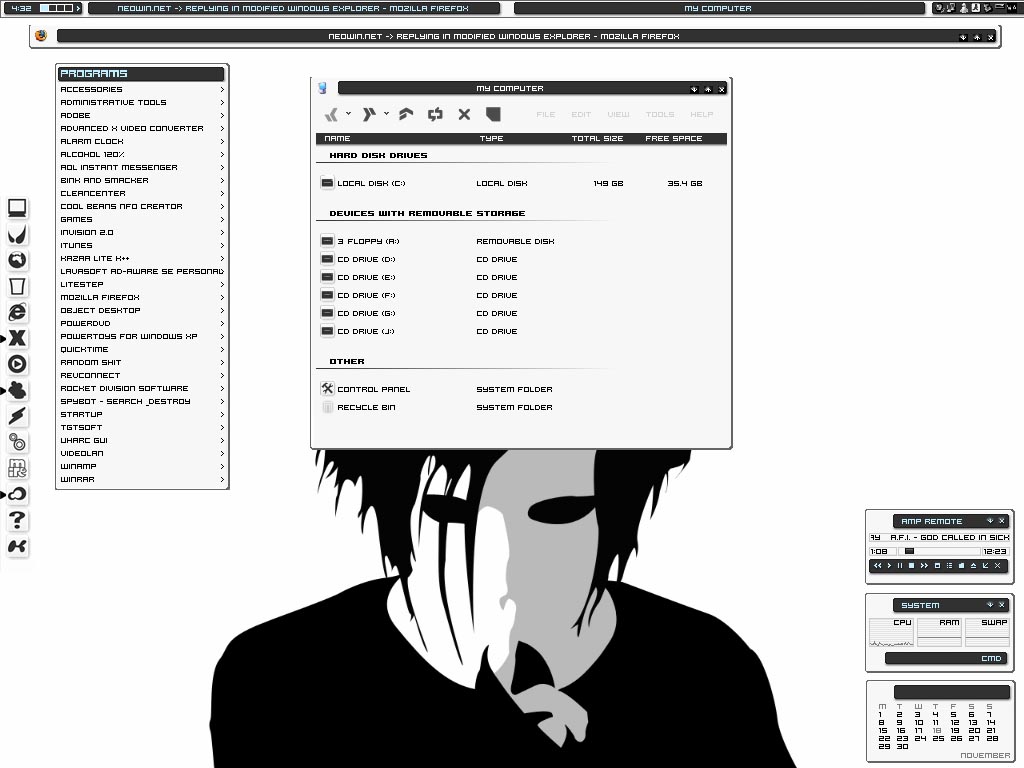1024x768 pixels.
Task: Click the refresh arrows icon in My Computer toolbar
Action: coord(435,114)
